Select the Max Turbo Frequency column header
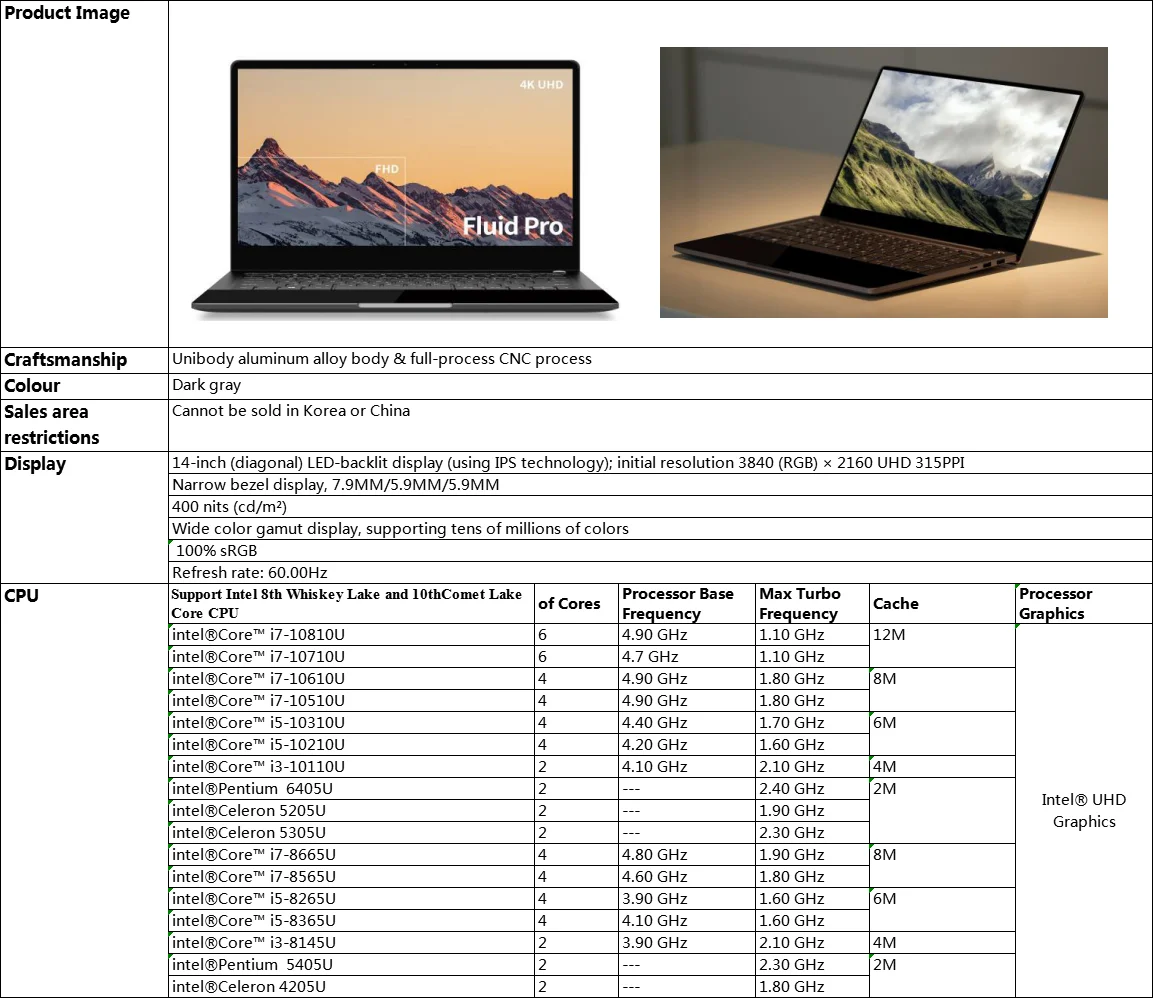 pyautogui.click(x=812, y=604)
